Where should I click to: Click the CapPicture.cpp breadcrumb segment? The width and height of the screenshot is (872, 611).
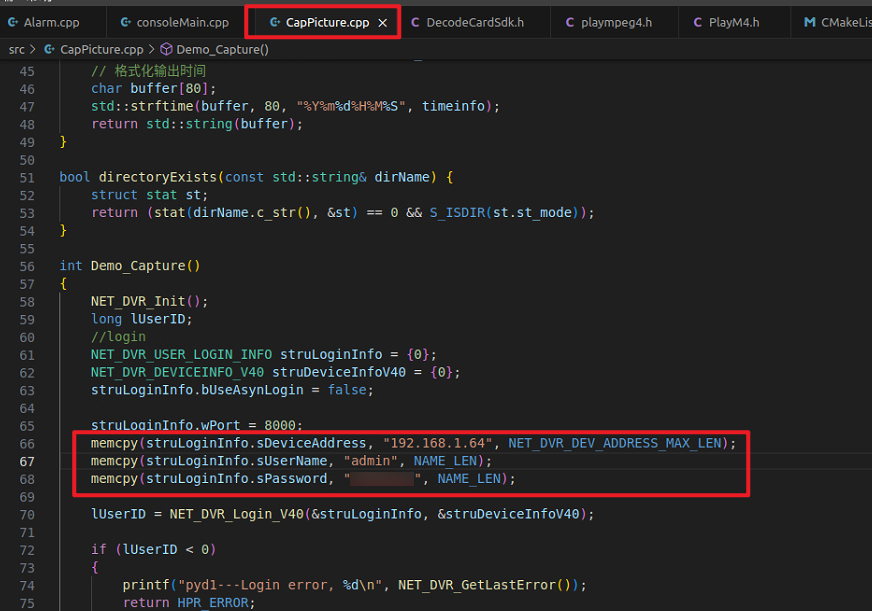(102, 49)
